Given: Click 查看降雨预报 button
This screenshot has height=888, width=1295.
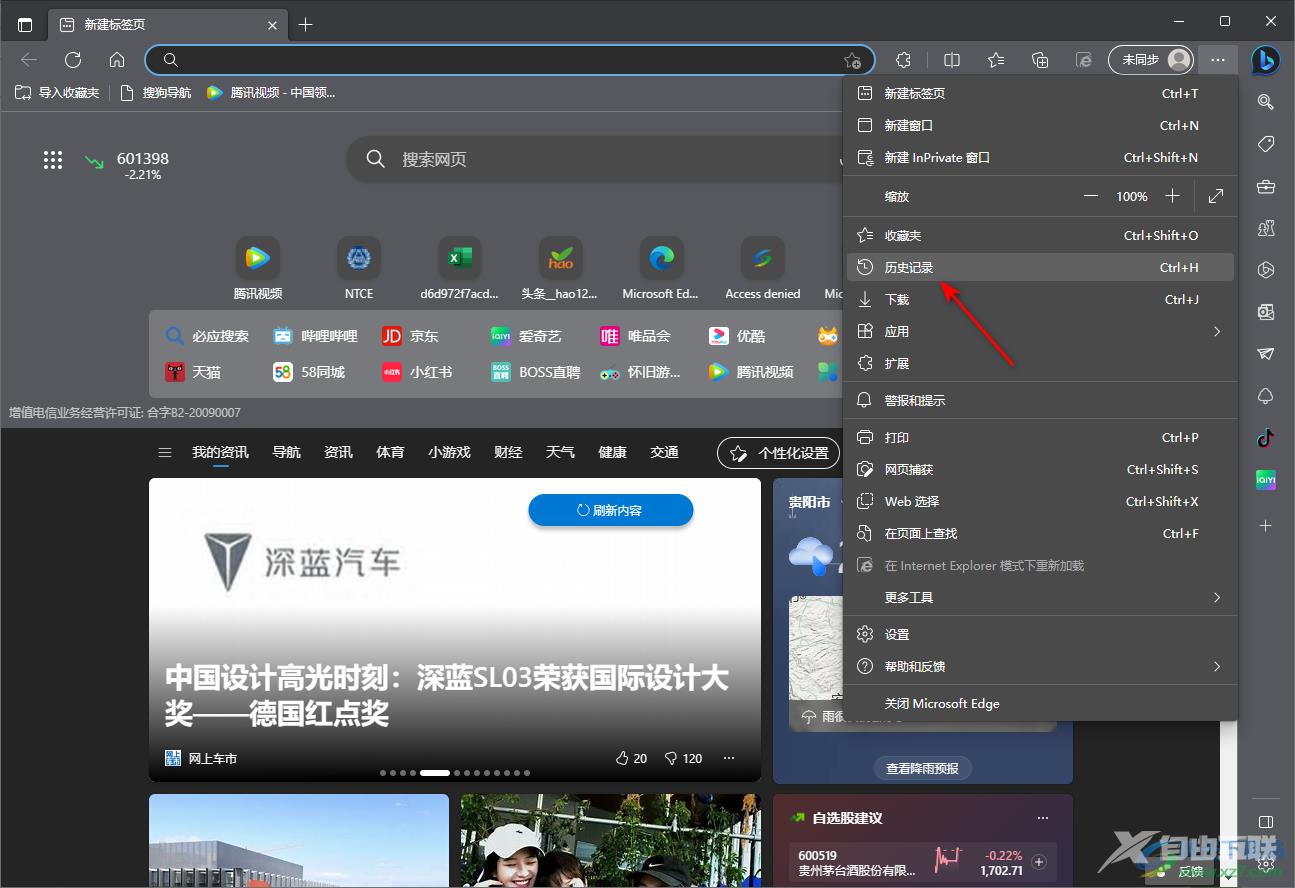Looking at the screenshot, I should click(922, 768).
